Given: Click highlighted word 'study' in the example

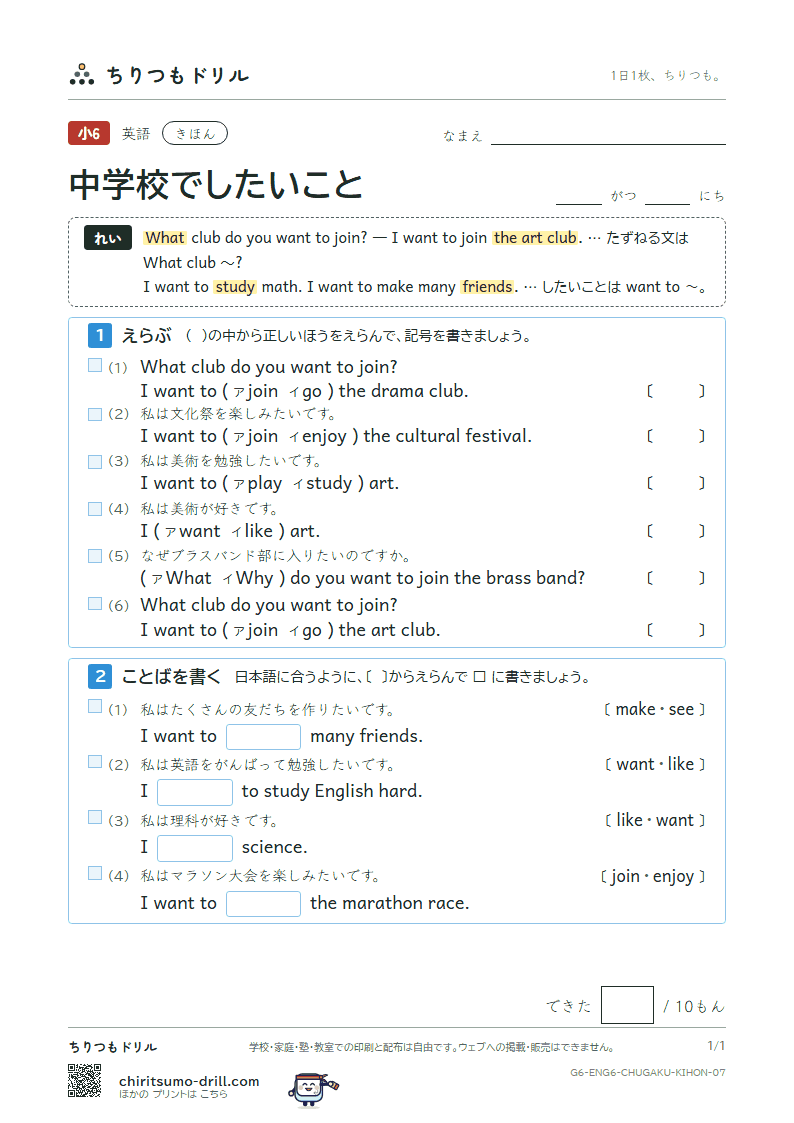Looking at the screenshot, I should coord(235,286).
